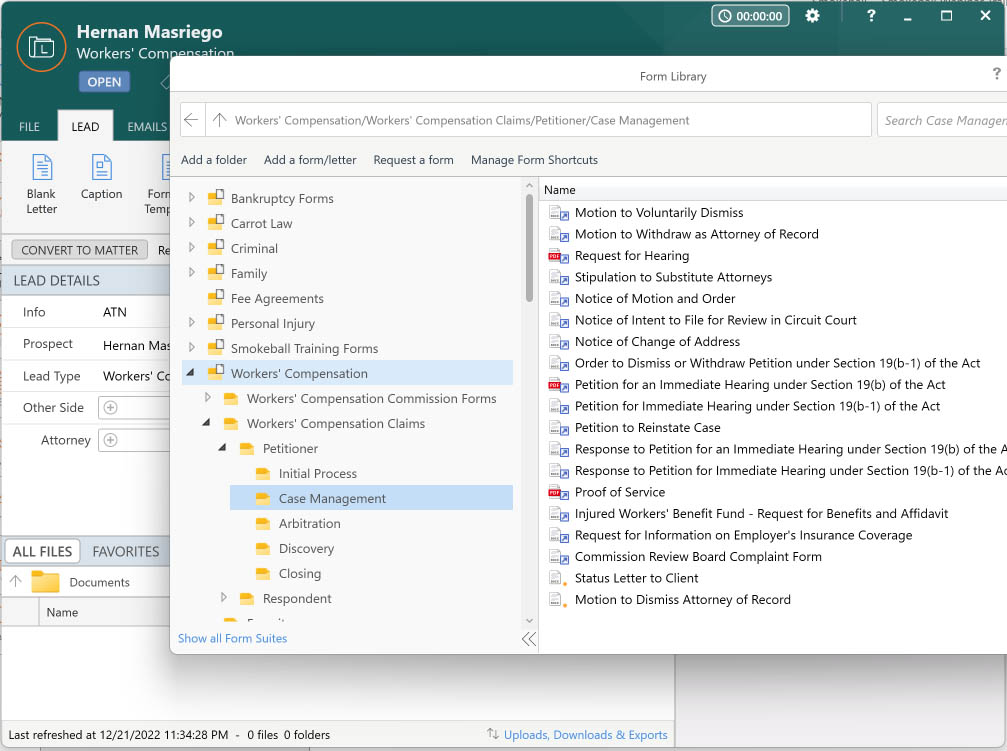This screenshot has width=1007, height=751.
Task: Open the settings gear in the title bar
Action: pos(812,16)
